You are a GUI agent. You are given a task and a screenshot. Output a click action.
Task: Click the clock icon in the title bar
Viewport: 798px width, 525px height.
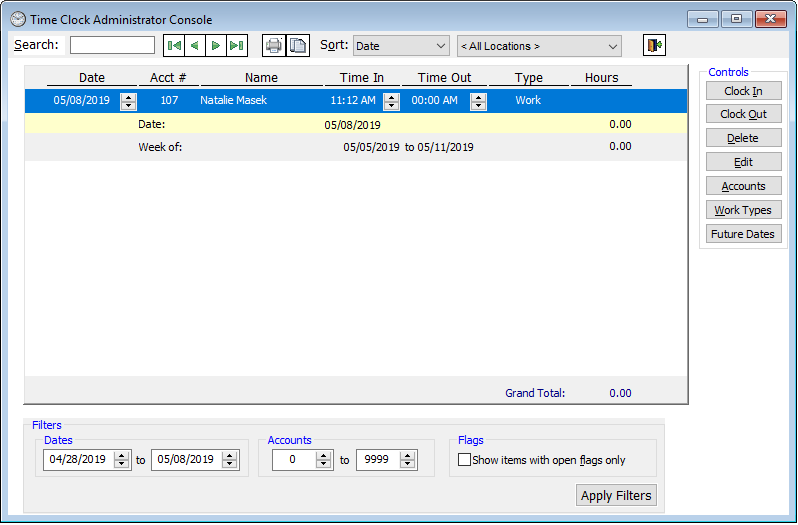coord(18,19)
